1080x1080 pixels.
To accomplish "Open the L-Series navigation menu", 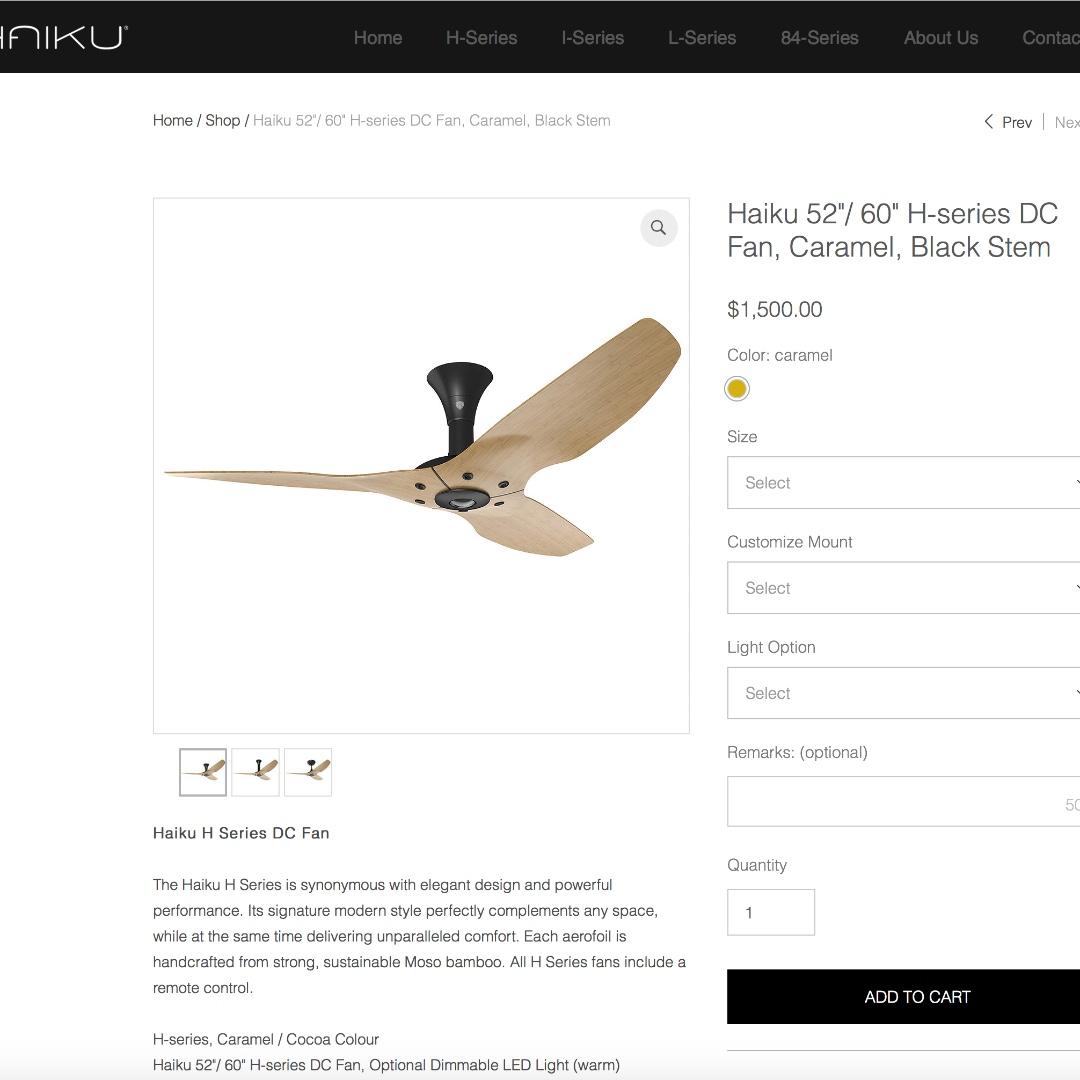I will (702, 38).
